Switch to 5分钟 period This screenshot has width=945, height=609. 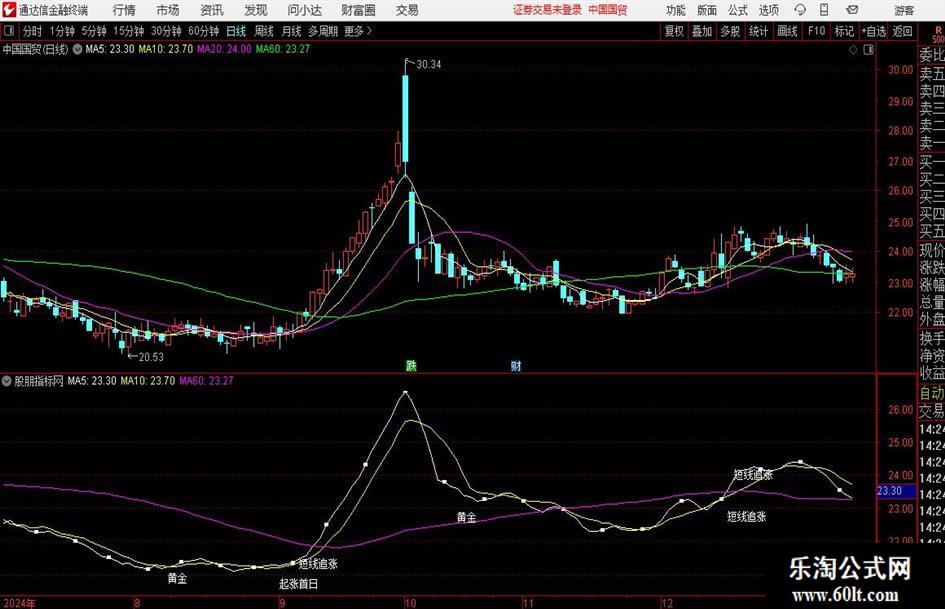click(93, 31)
